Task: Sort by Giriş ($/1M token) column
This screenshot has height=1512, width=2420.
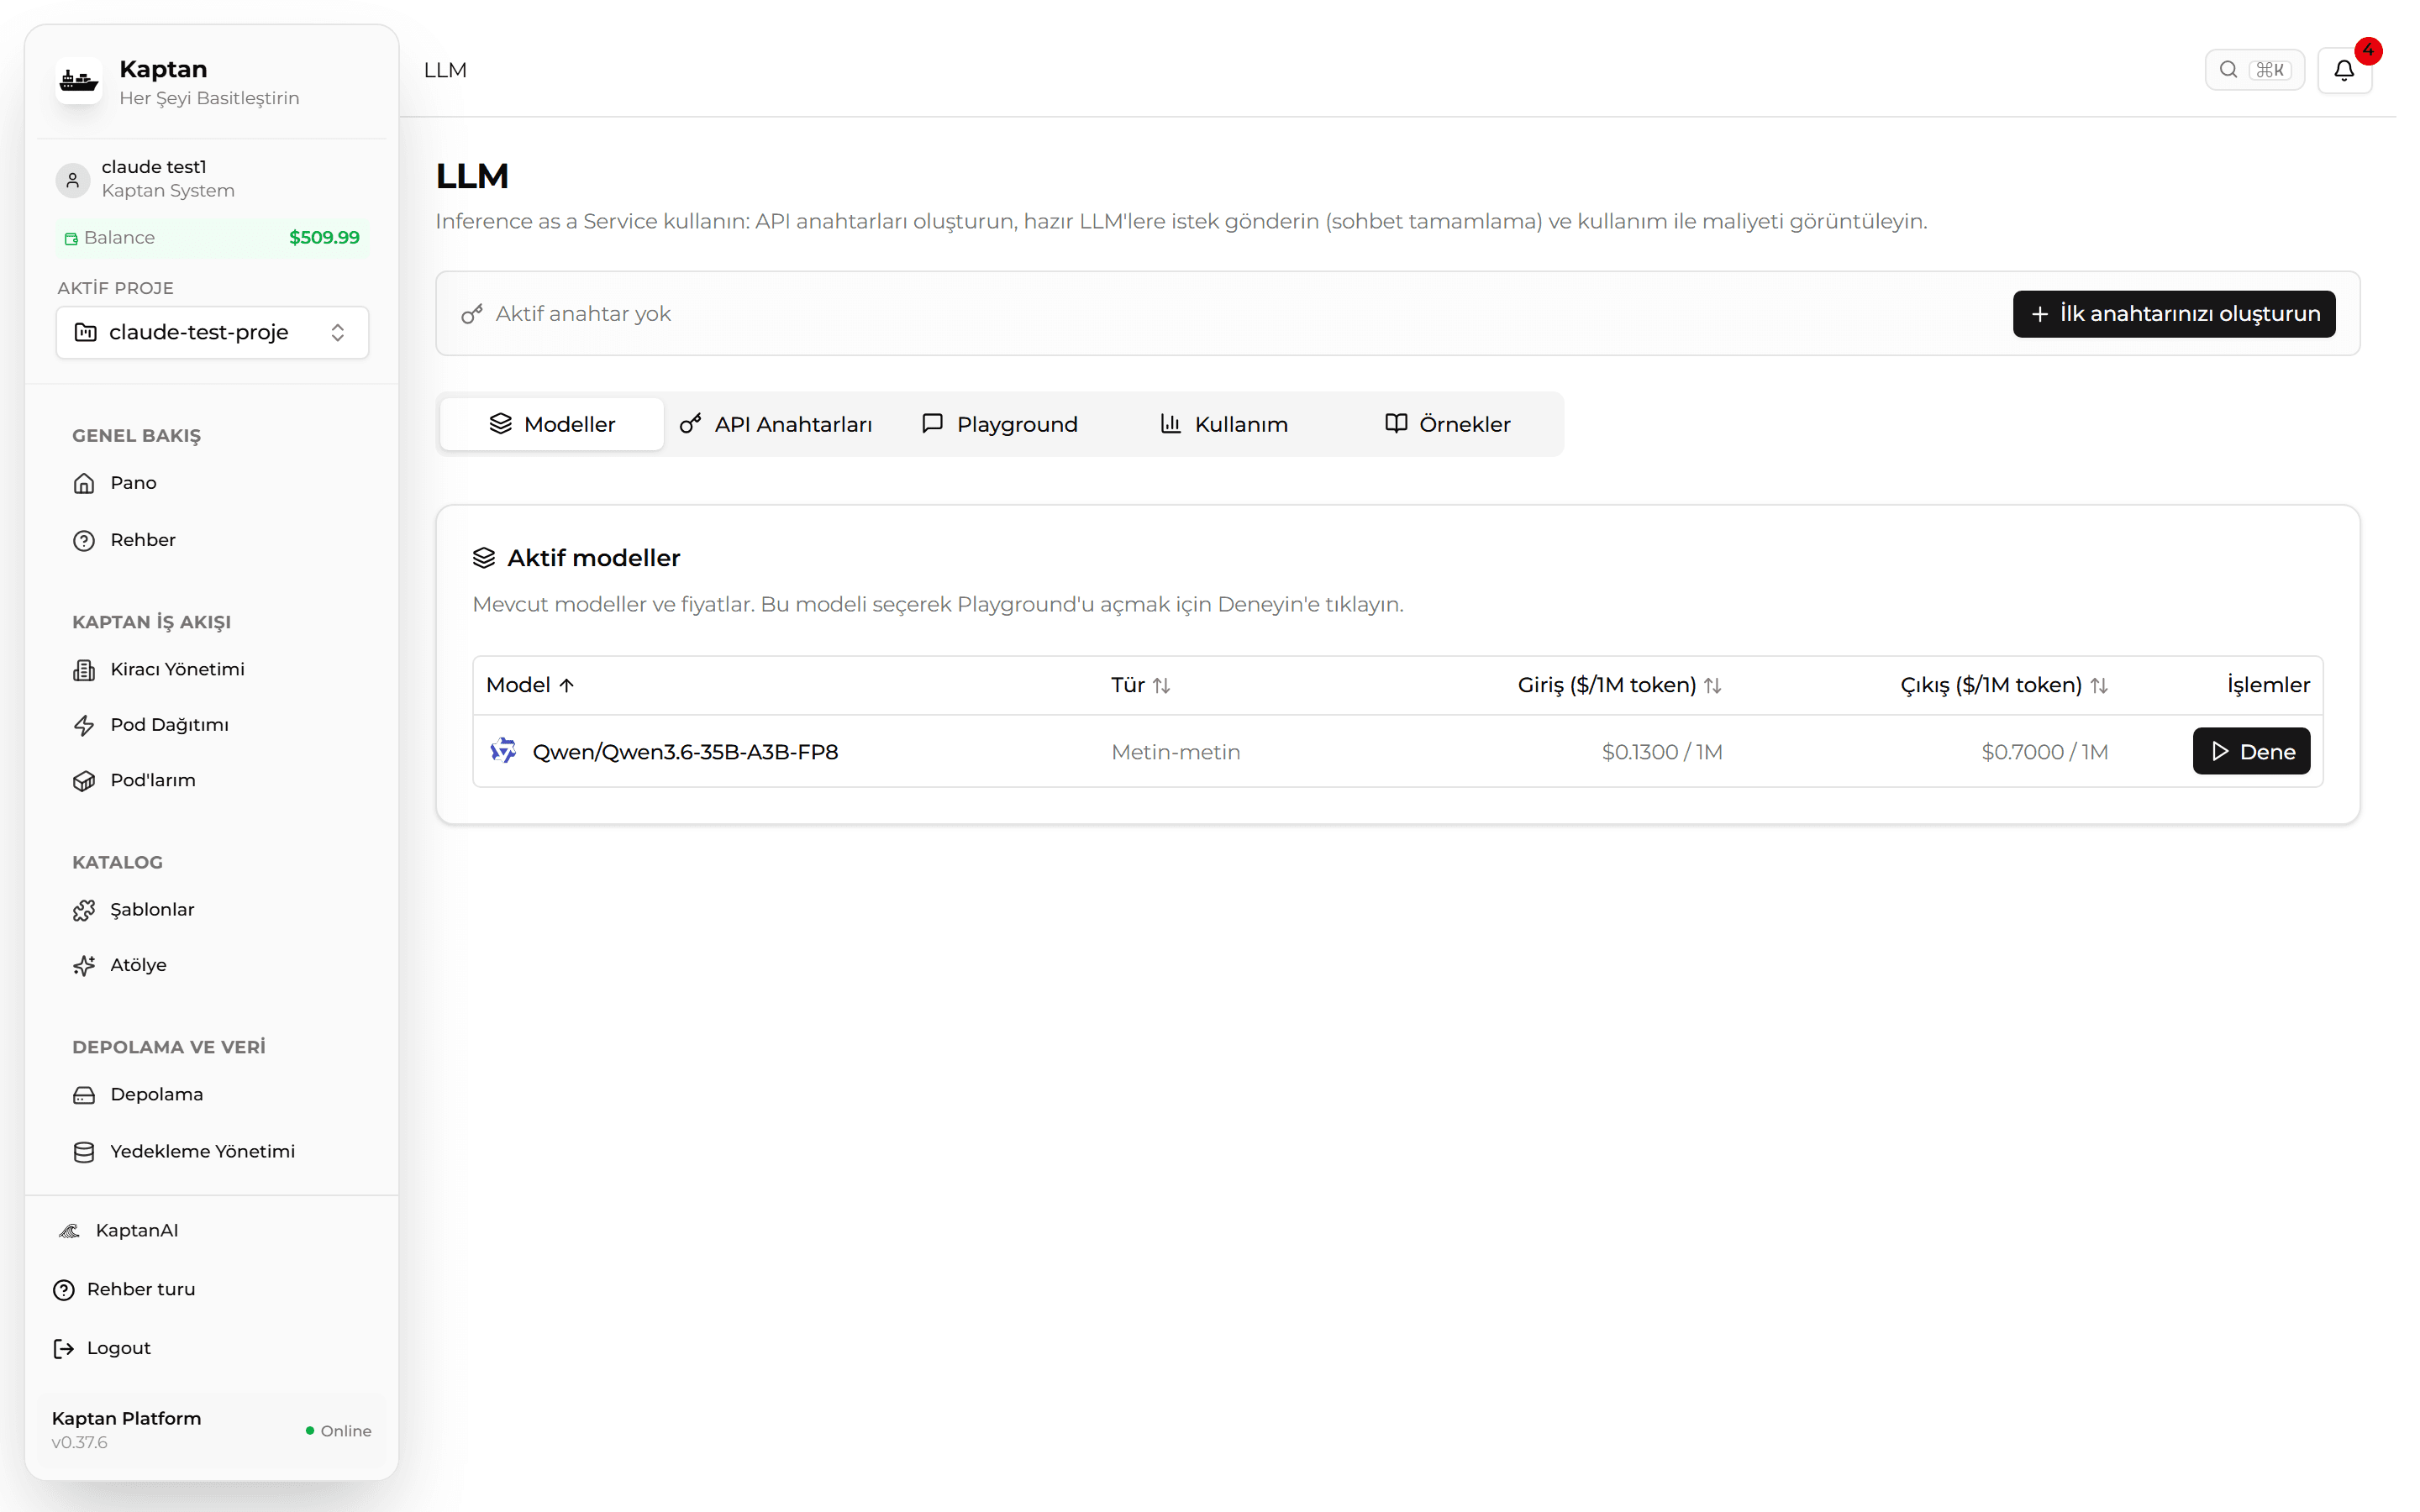Action: pos(1620,685)
